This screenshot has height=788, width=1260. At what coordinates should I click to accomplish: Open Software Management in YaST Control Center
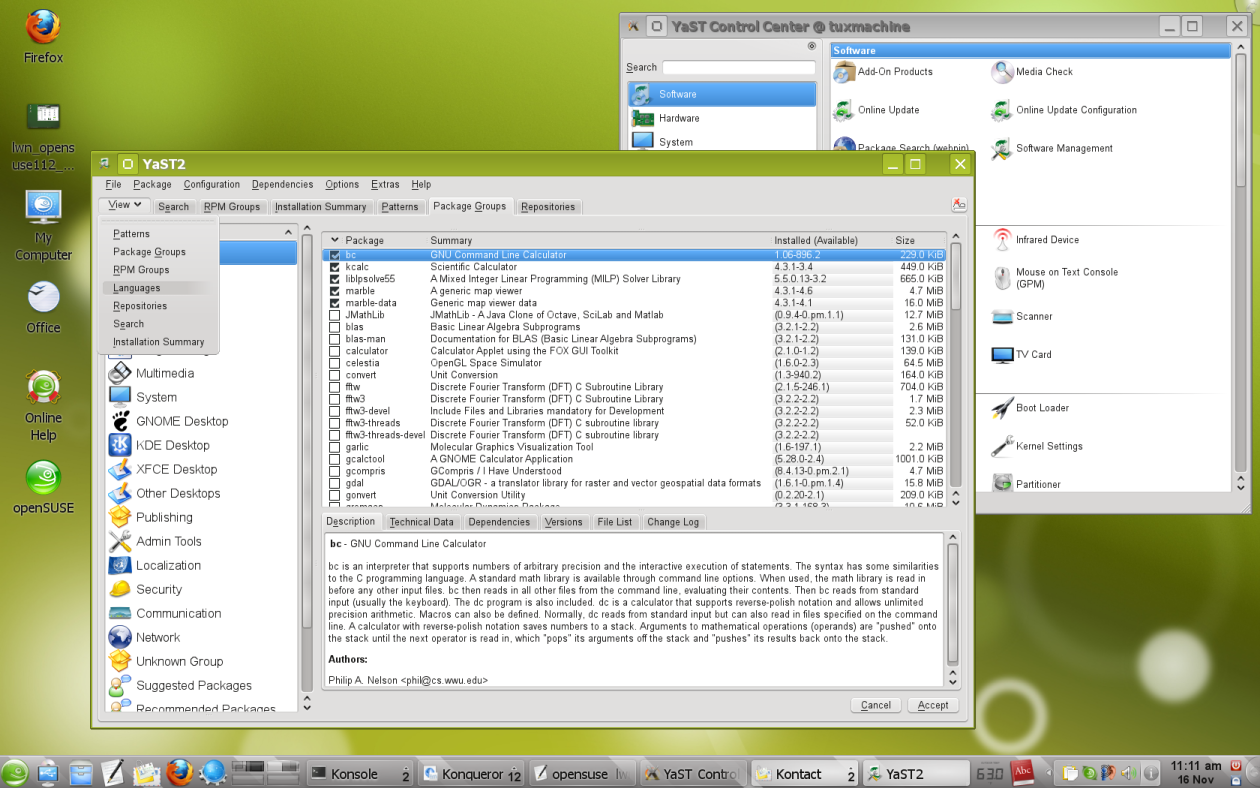[x=1002, y=149]
